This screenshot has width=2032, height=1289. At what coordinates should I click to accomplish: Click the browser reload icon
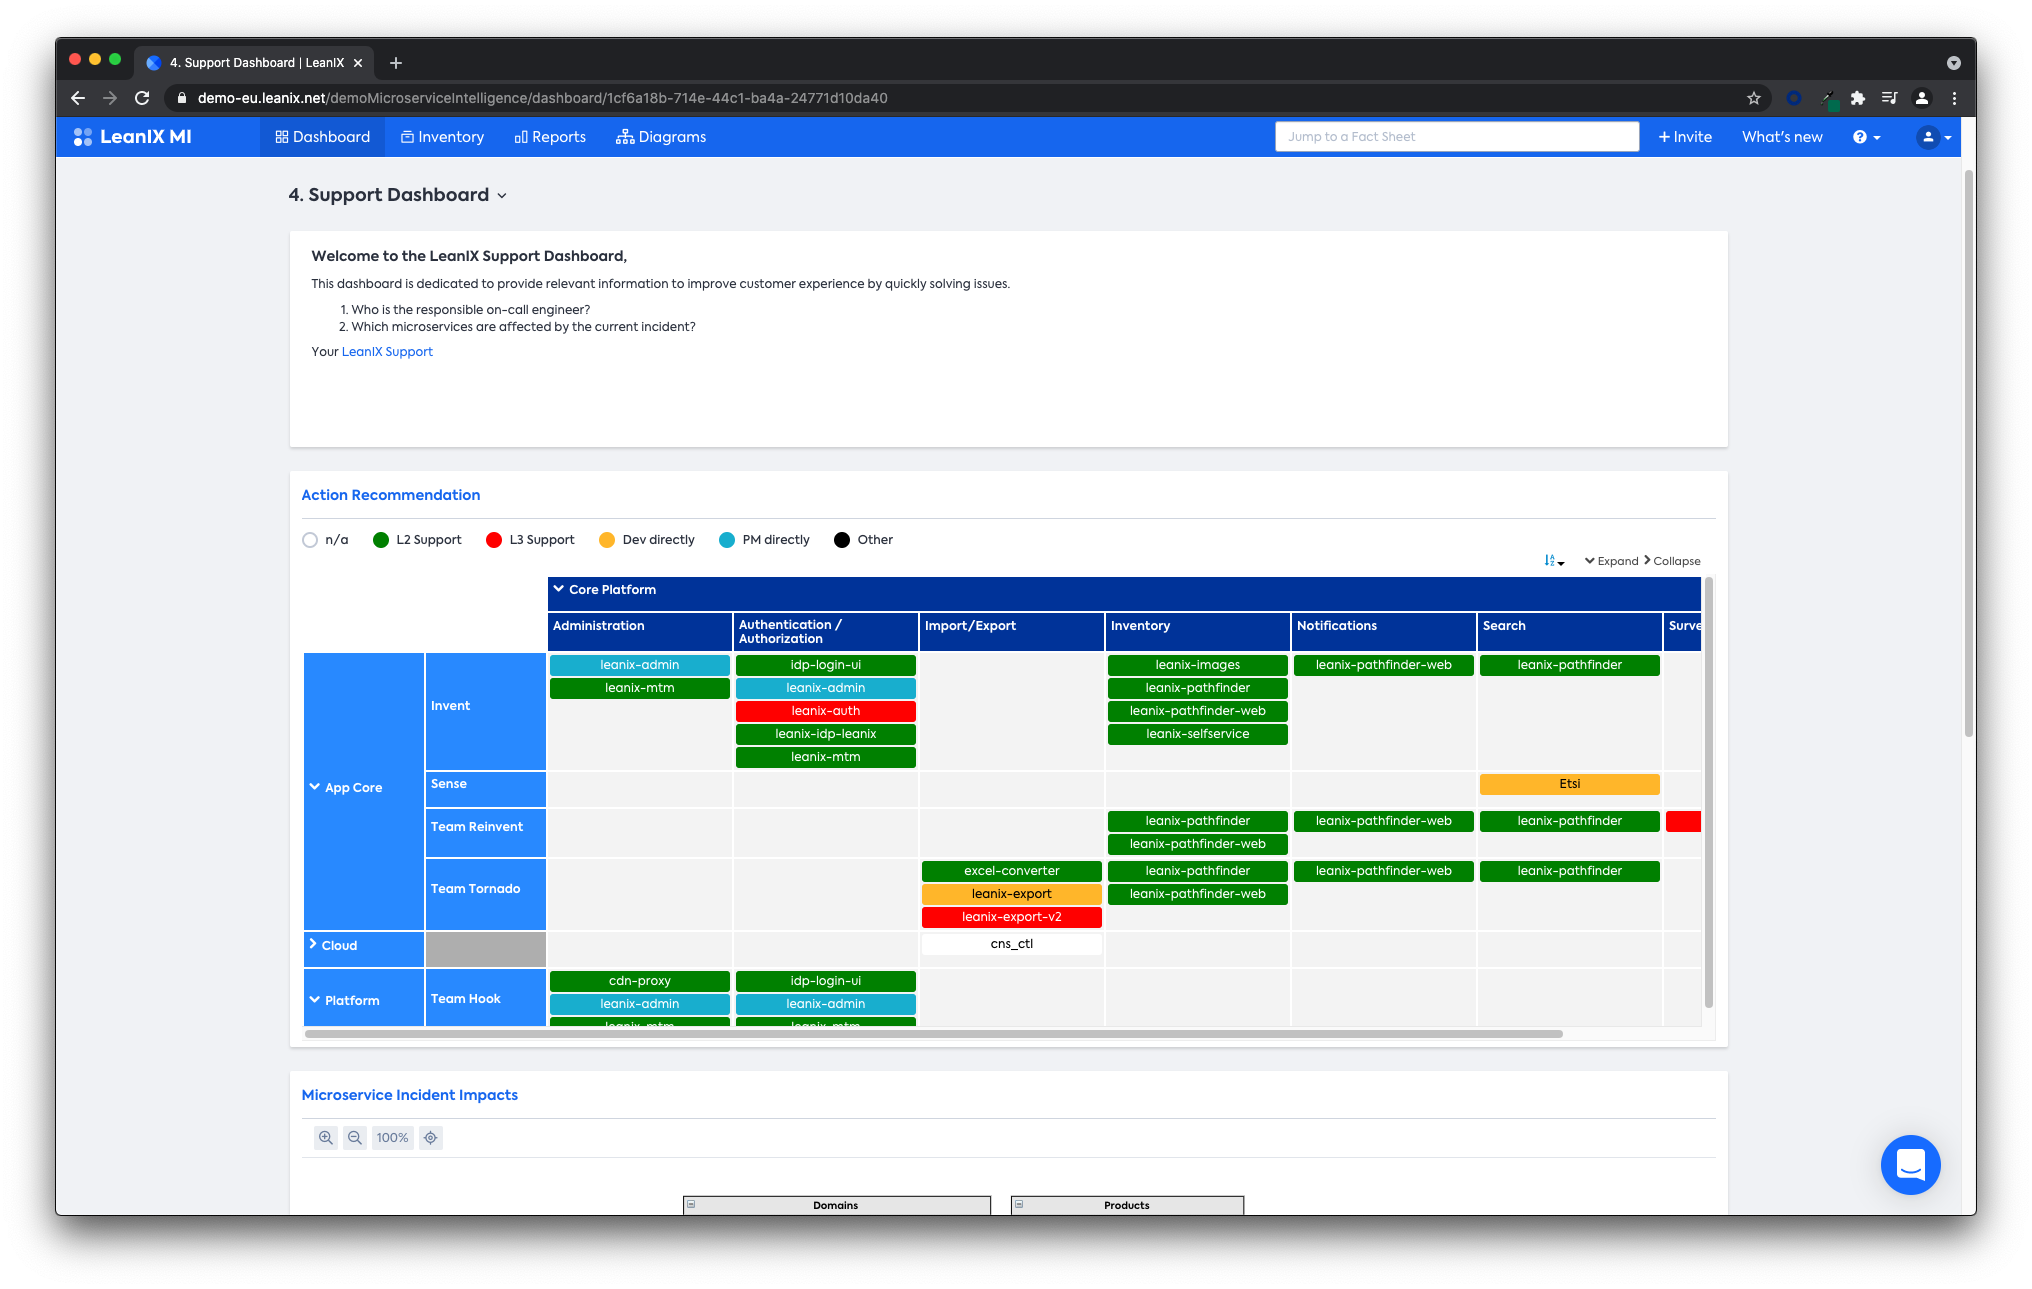coord(142,98)
